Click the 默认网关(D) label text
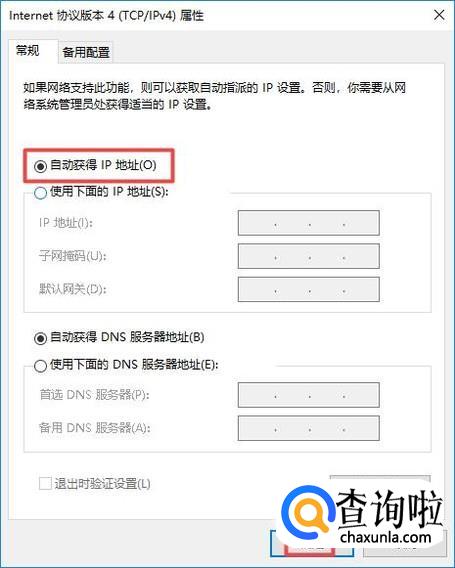The height and width of the screenshot is (568, 455). (72, 289)
